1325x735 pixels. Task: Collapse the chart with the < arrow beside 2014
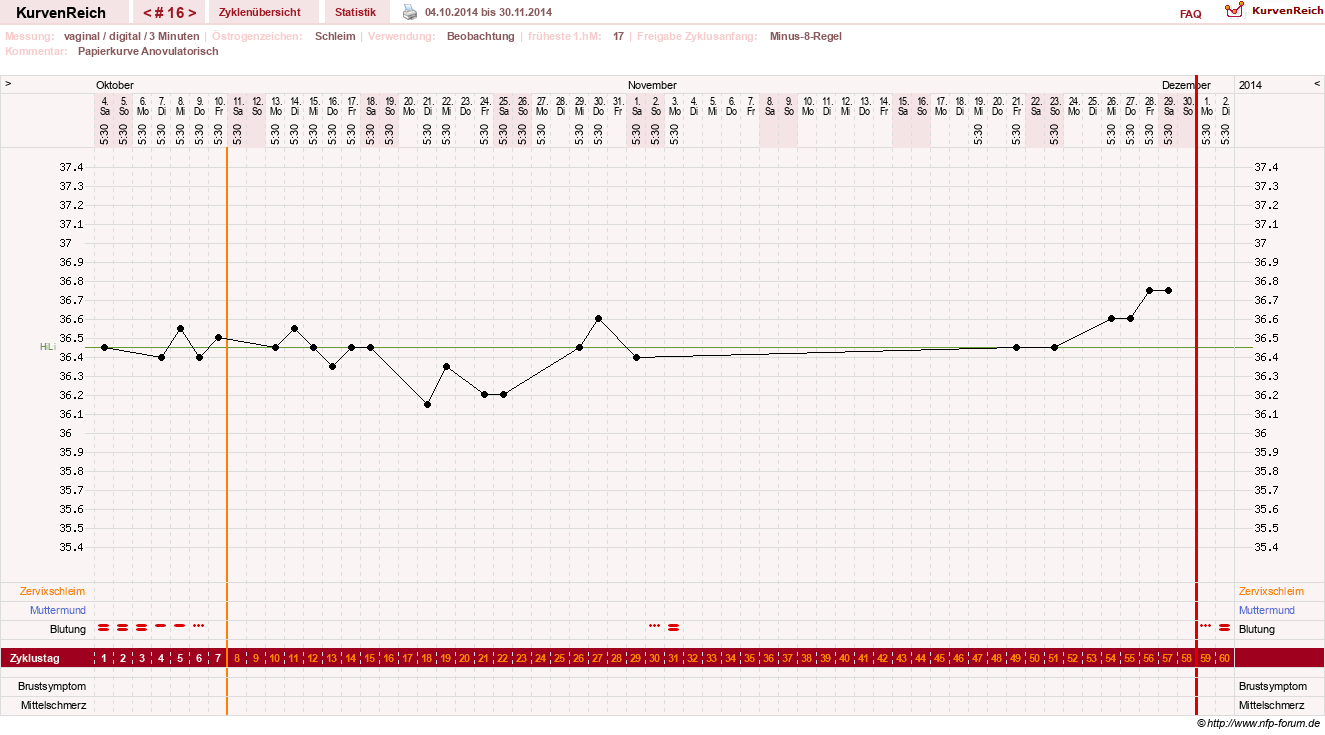tap(1317, 84)
